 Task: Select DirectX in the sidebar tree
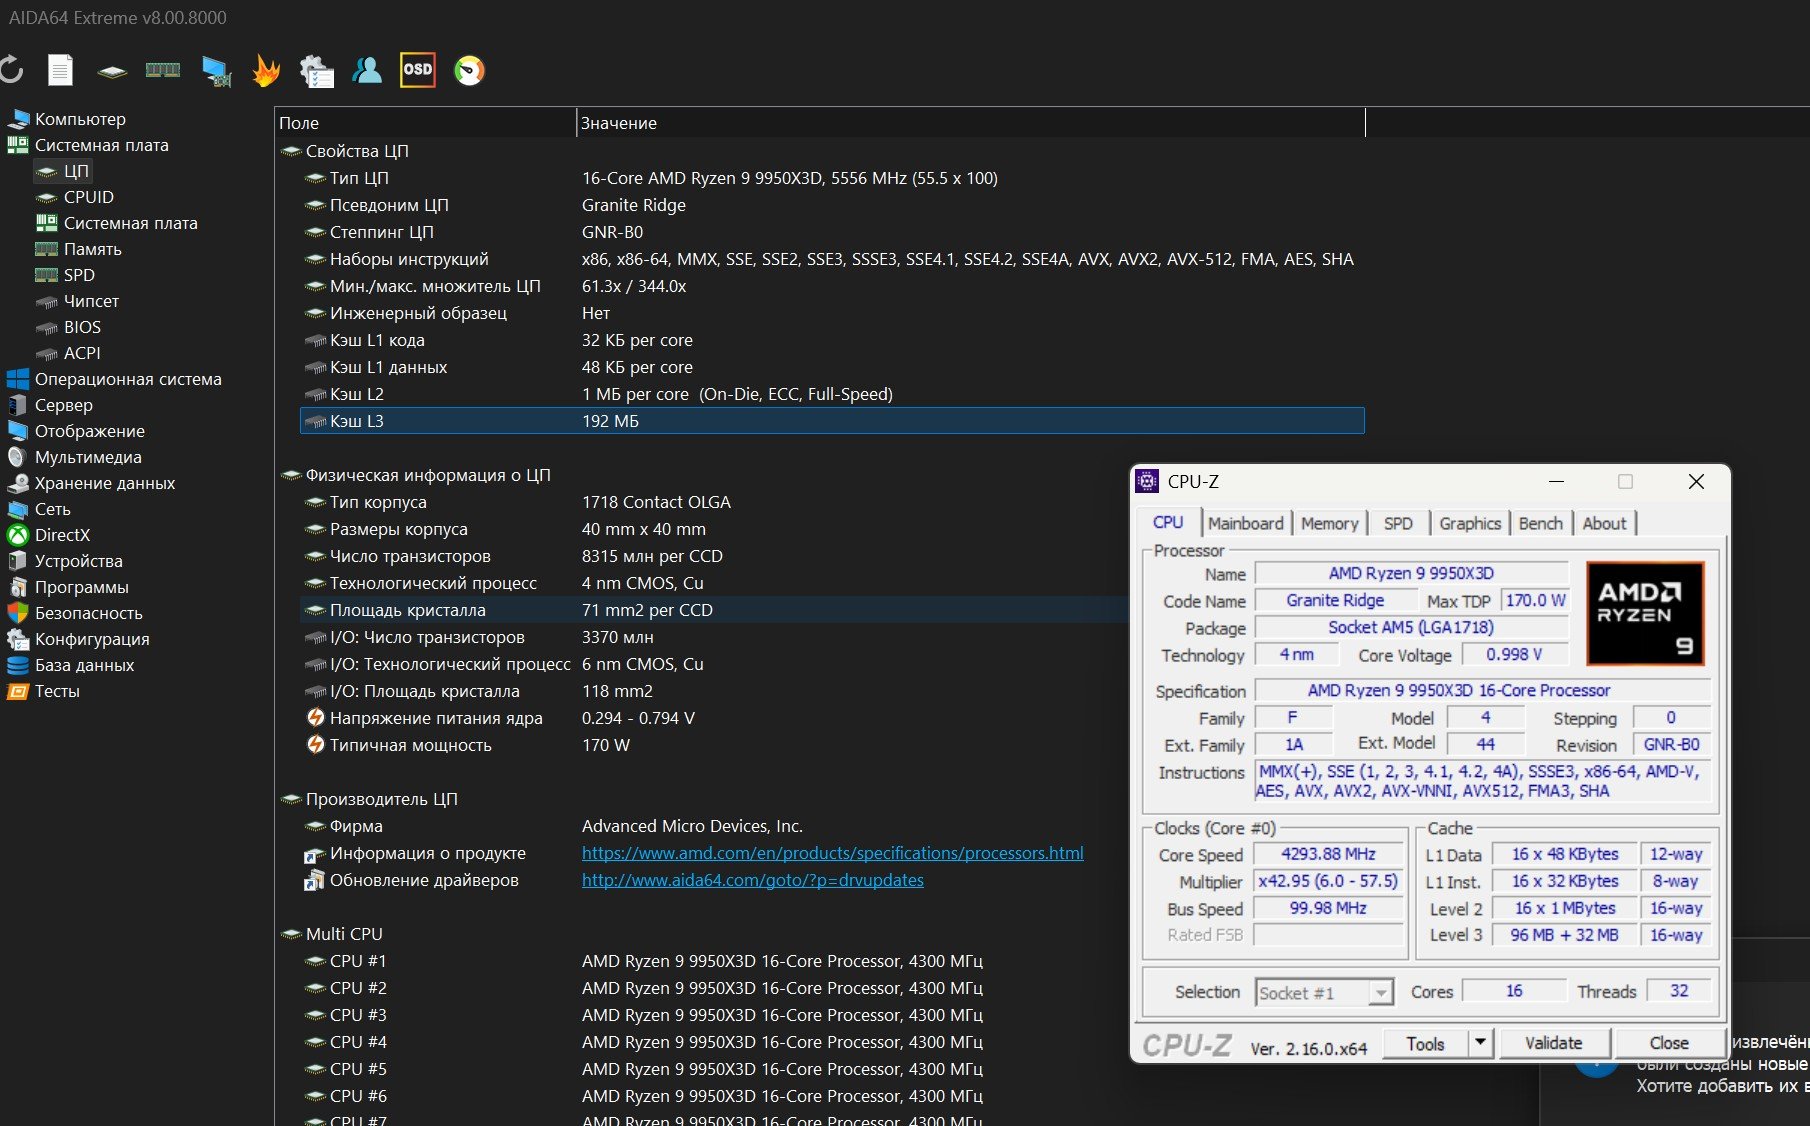click(x=62, y=535)
